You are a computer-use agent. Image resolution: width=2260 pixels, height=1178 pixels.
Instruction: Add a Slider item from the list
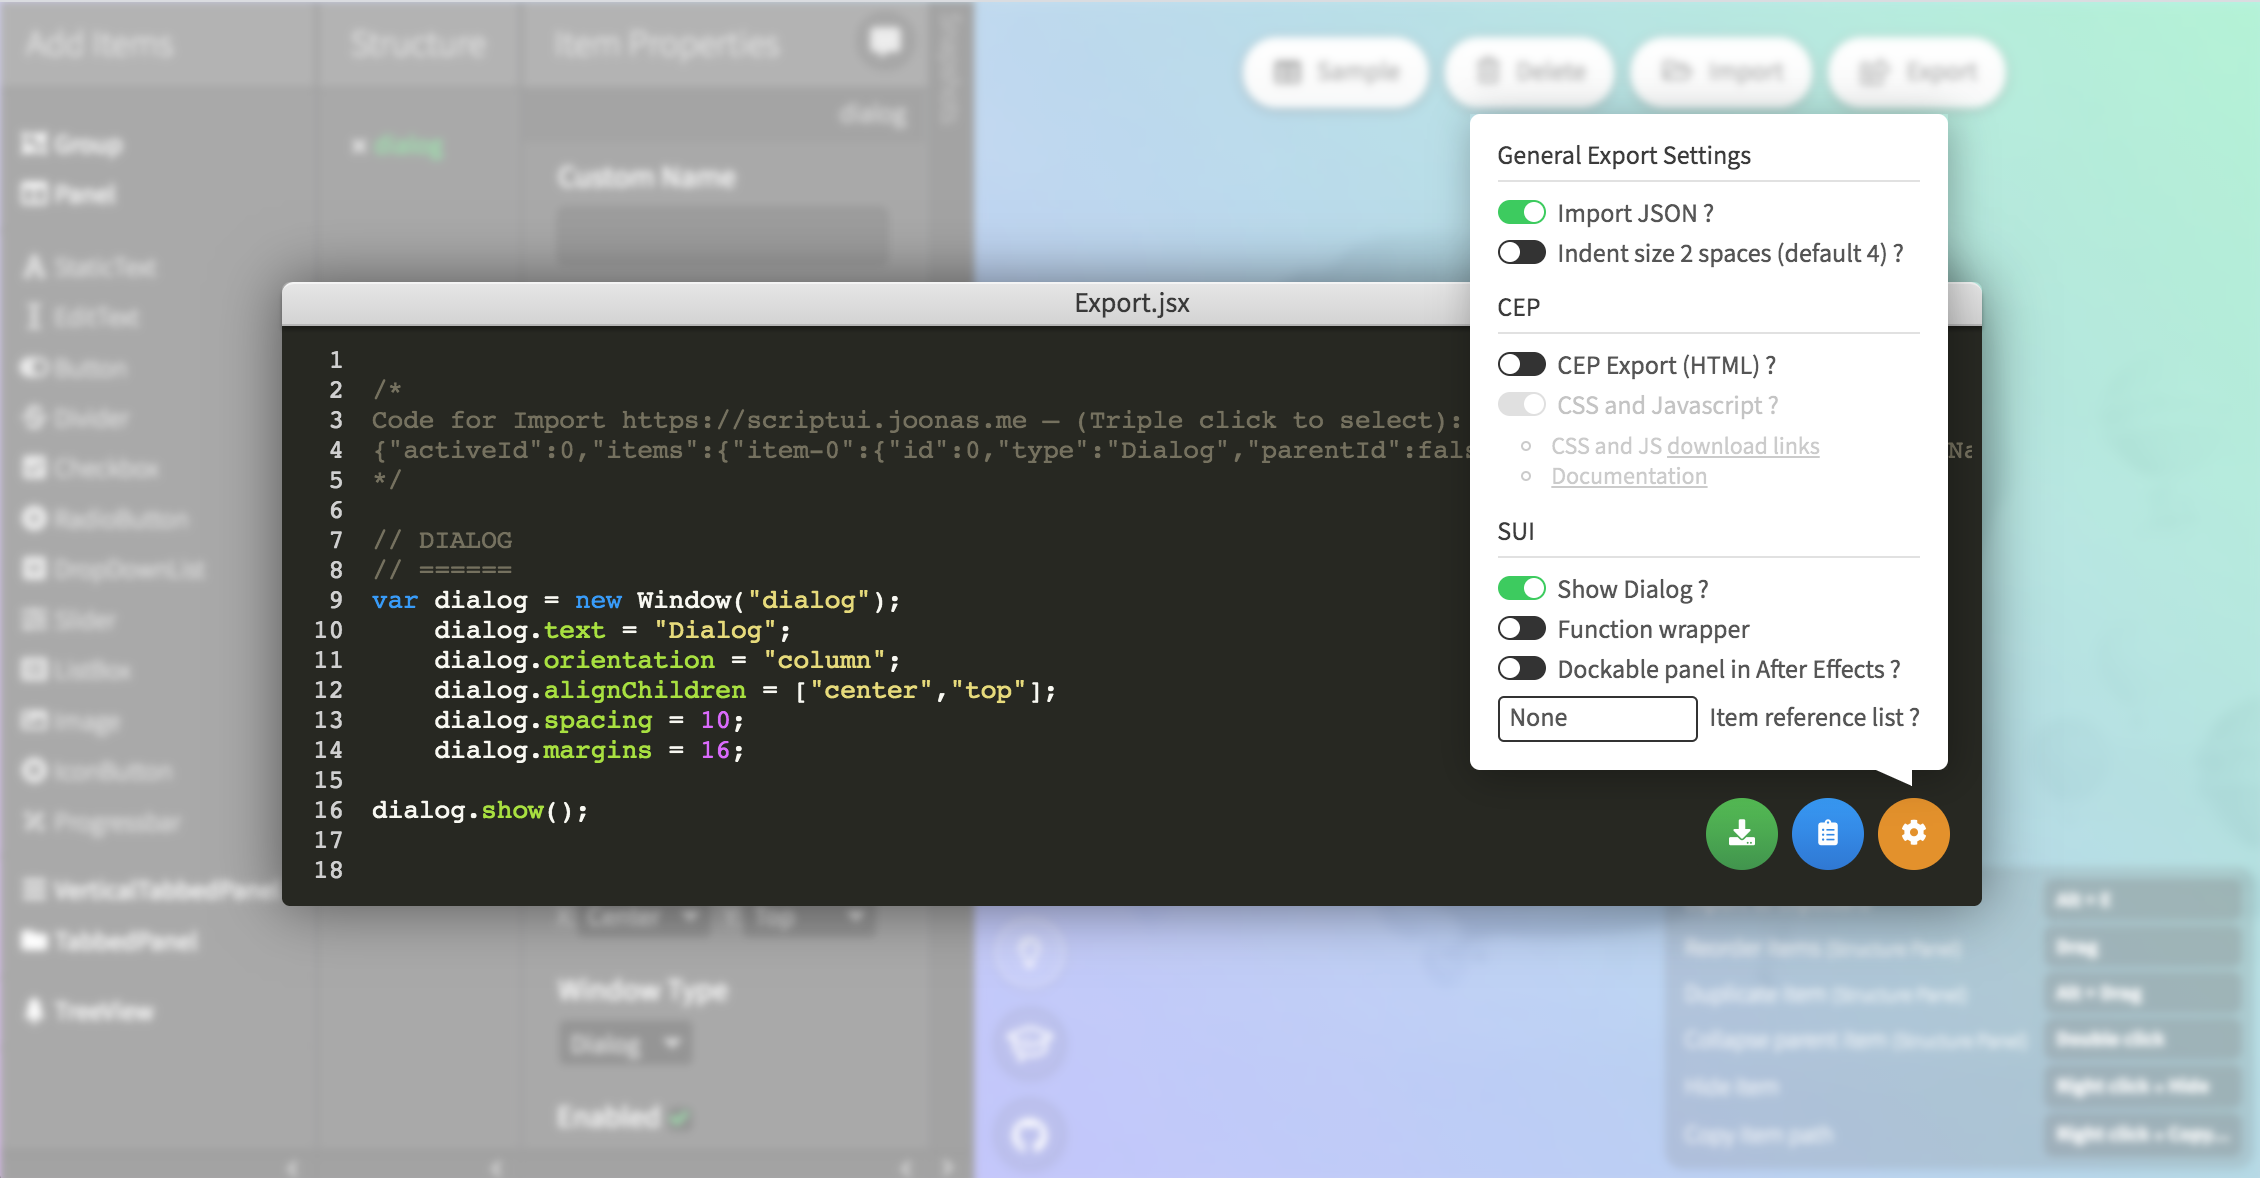[x=68, y=620]
